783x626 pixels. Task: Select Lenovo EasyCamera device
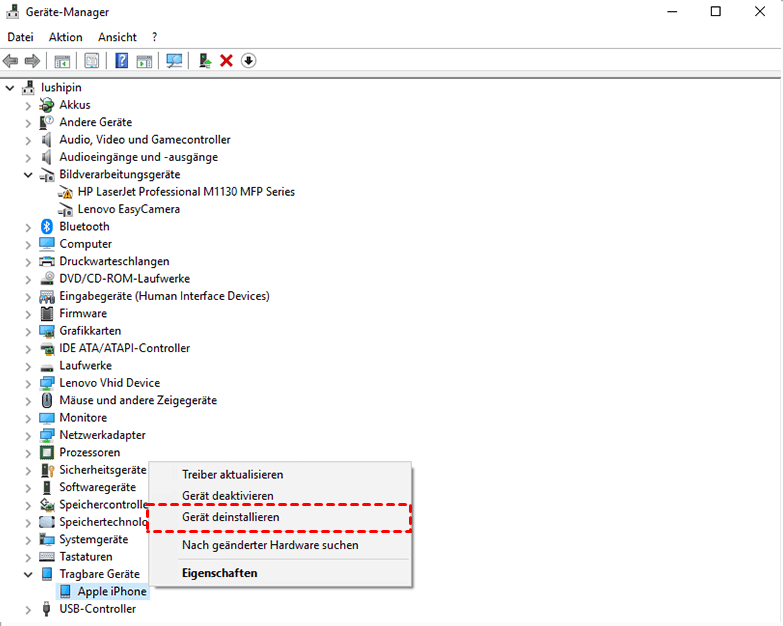[128, 209]
